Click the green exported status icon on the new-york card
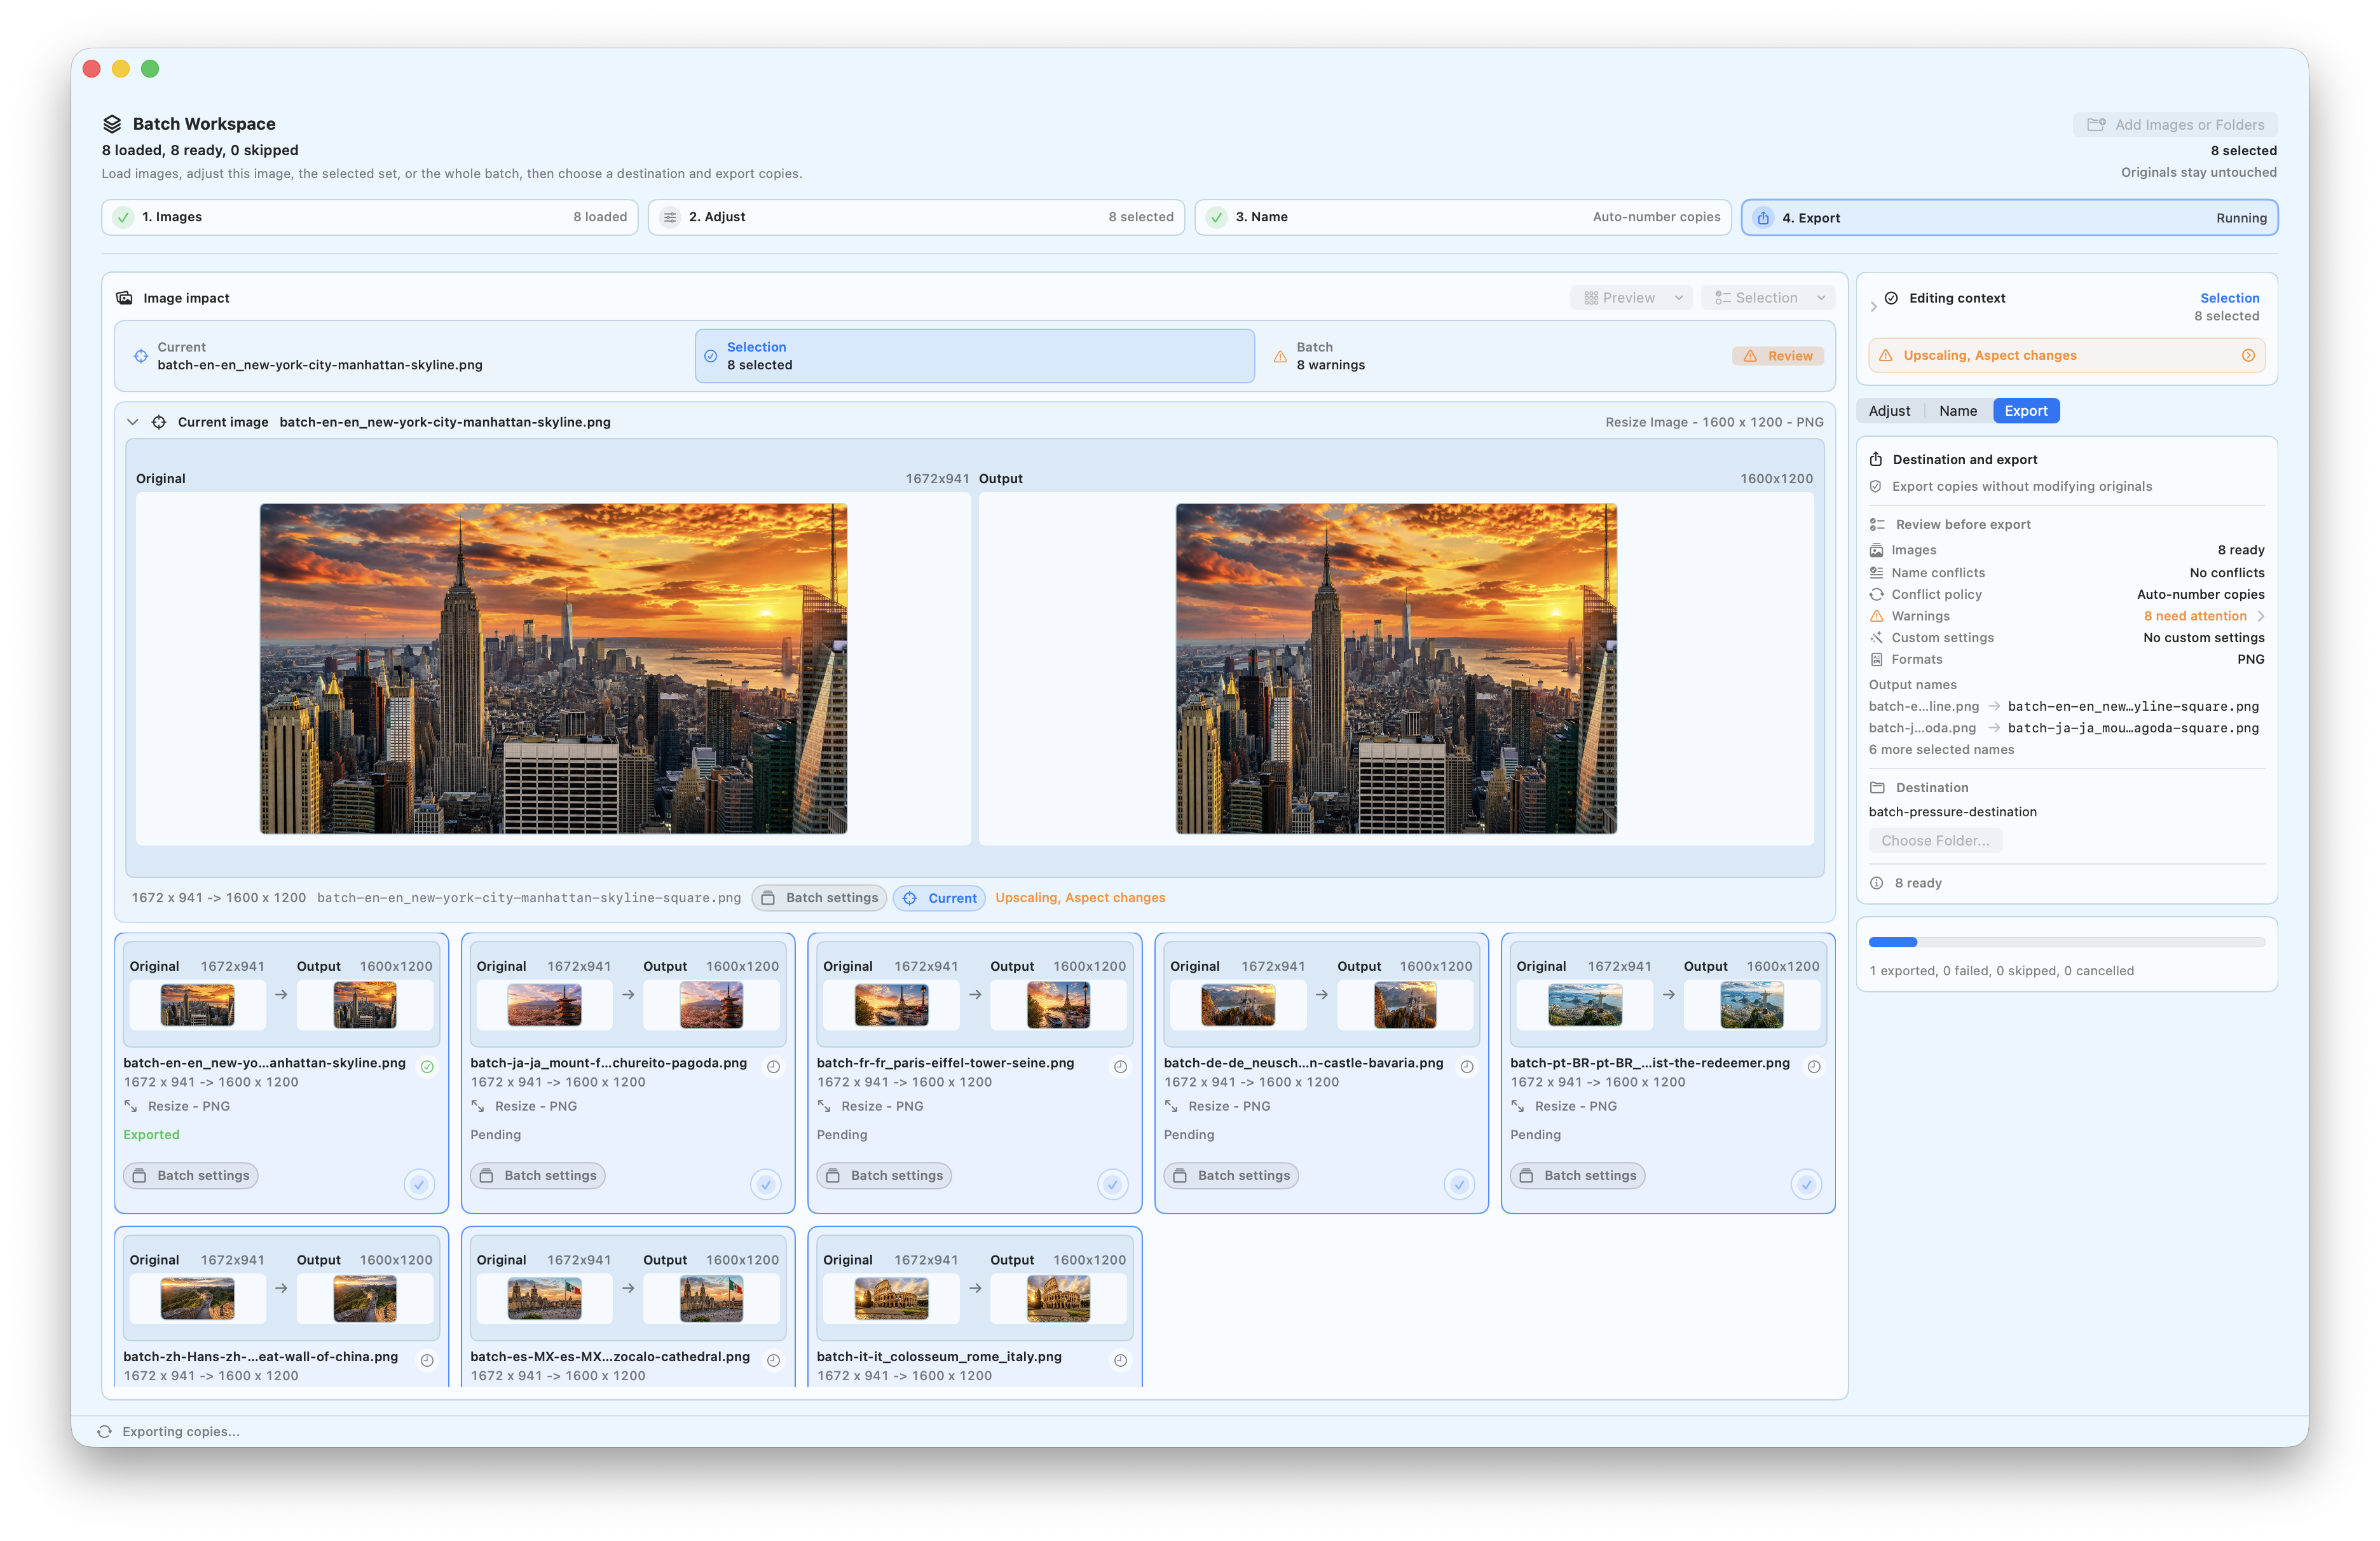The height and width of the screenshot is (1541, 2380). point(427,1066)
